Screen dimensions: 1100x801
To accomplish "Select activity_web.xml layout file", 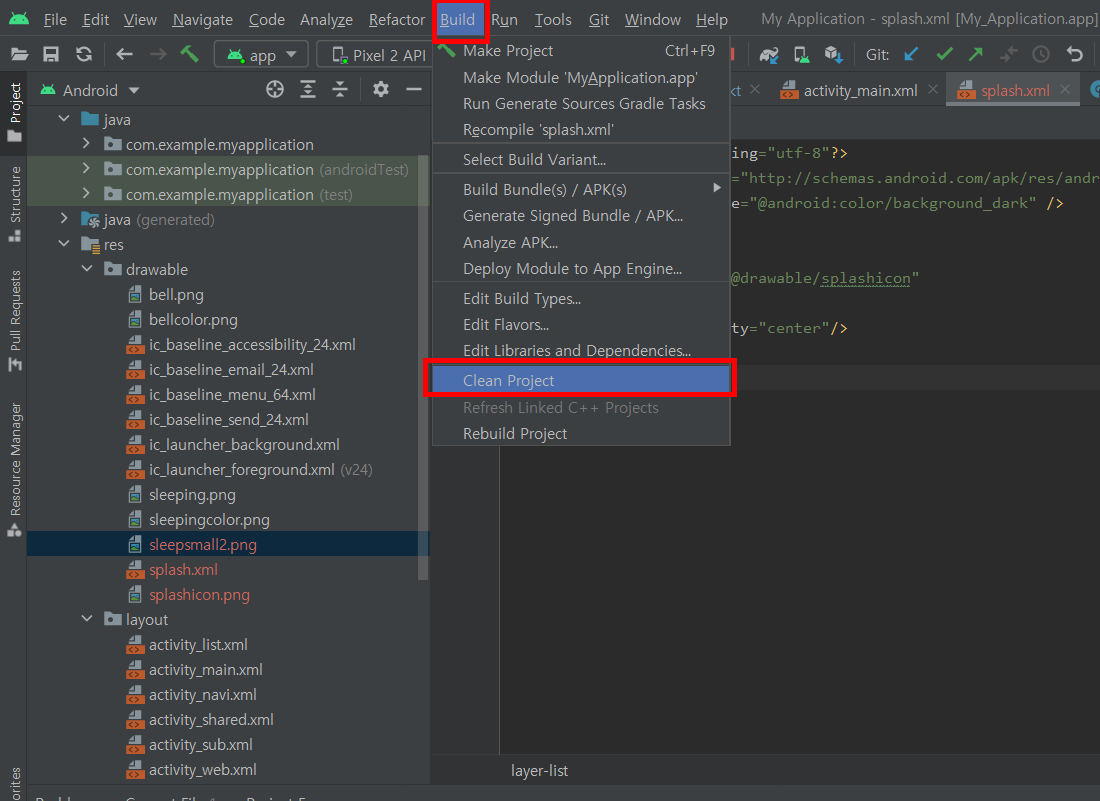I will (x=203, y=769).
